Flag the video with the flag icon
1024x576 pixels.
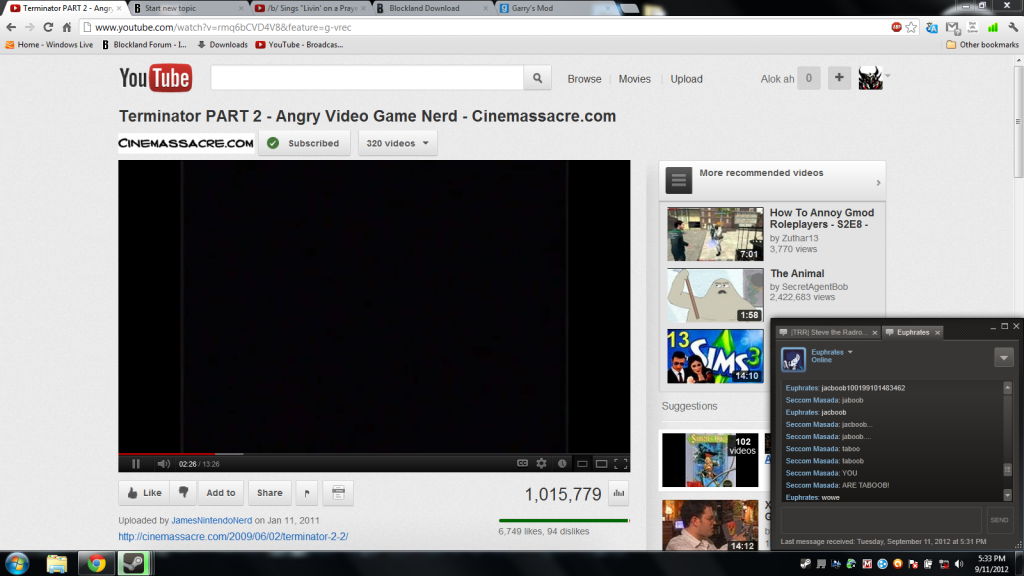(x=307, y=492)
